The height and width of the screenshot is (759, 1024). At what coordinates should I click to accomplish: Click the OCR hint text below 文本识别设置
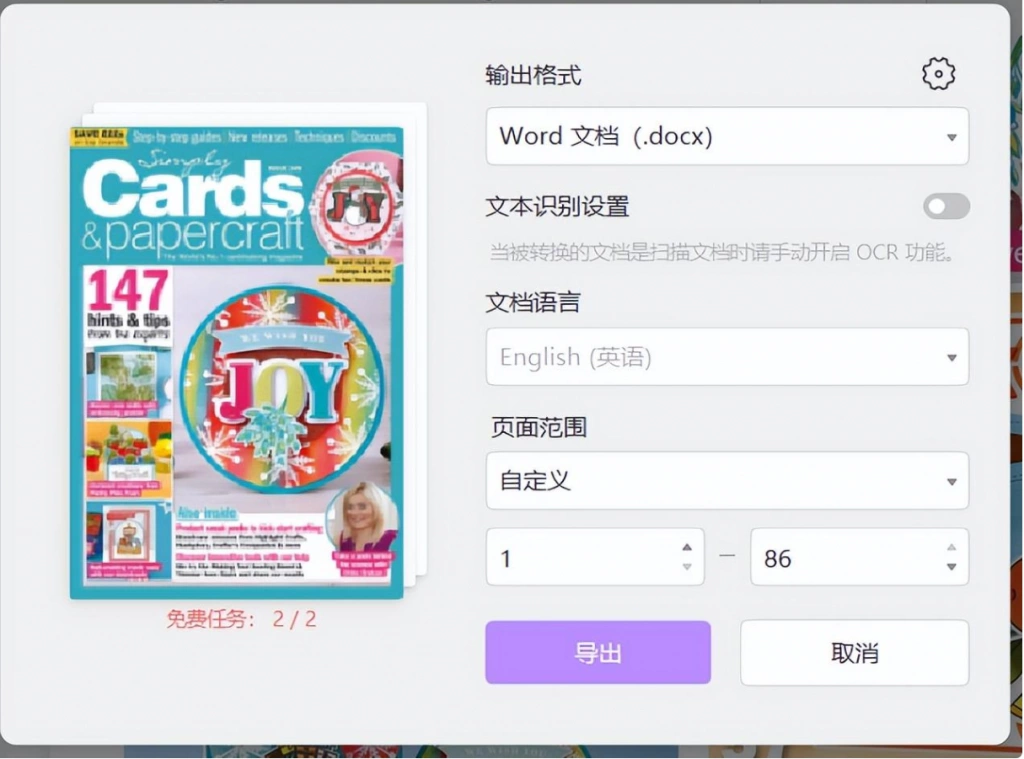[x=723, y=252]
